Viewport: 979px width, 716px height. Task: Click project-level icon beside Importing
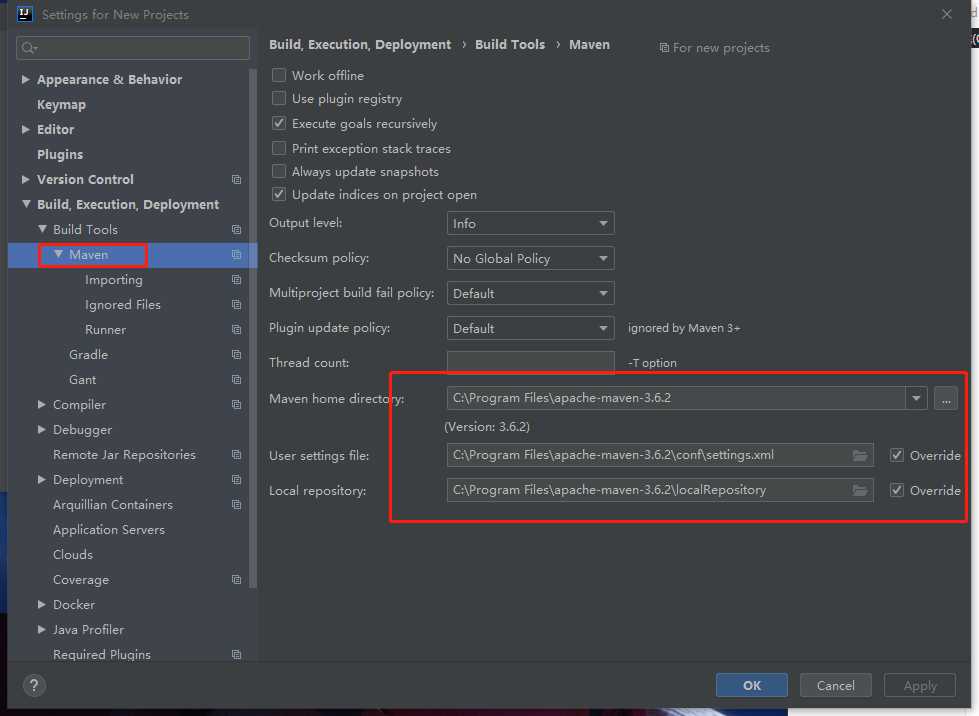click(237, 280)
